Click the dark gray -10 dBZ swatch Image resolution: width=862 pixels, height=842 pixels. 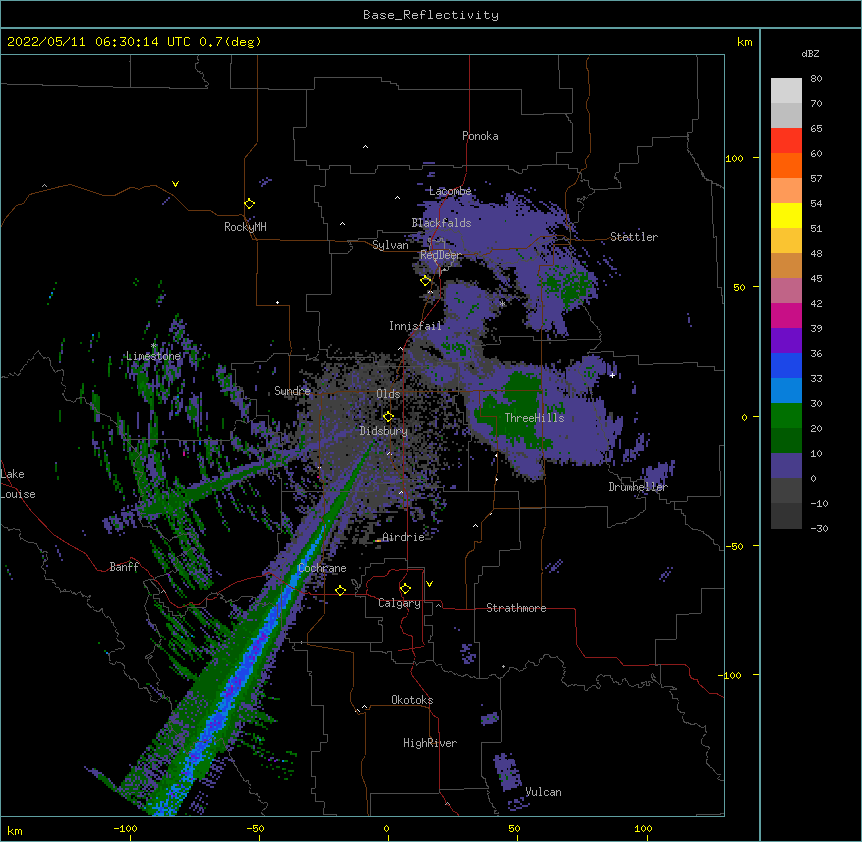coord(786,516)
